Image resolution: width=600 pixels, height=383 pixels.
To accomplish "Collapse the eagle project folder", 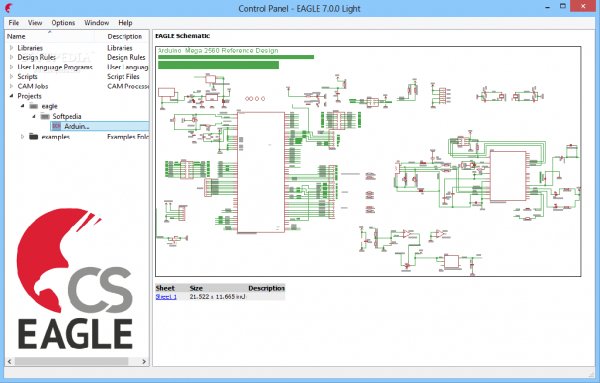I will (23, 106).
